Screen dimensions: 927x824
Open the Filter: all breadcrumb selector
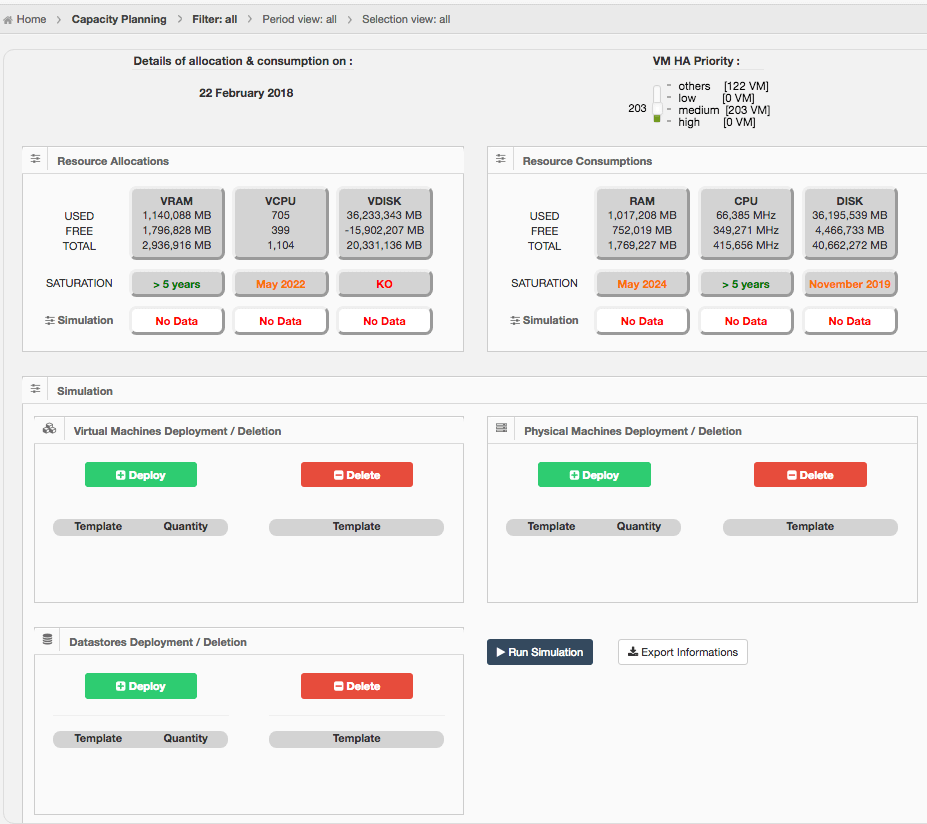[x=215, y=19]
